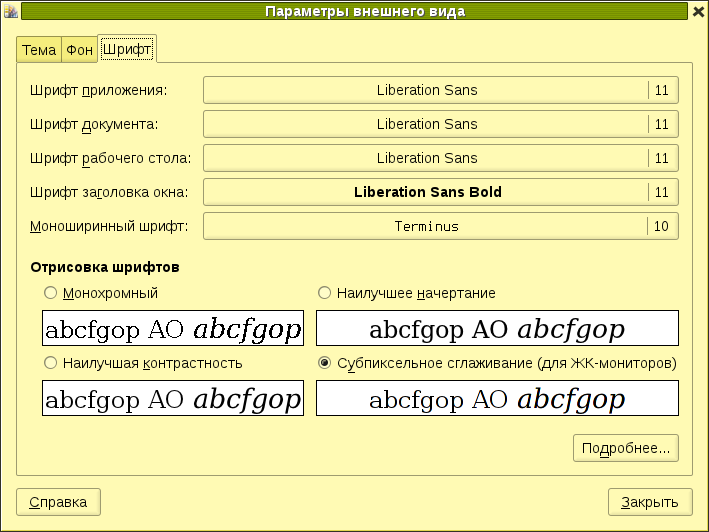Click the window menu icon in title bar
Viewport: 709px width, 532px height.
10,11
